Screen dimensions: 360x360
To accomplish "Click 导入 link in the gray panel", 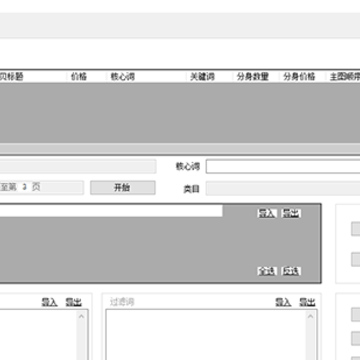I will [x=267, y=213].
